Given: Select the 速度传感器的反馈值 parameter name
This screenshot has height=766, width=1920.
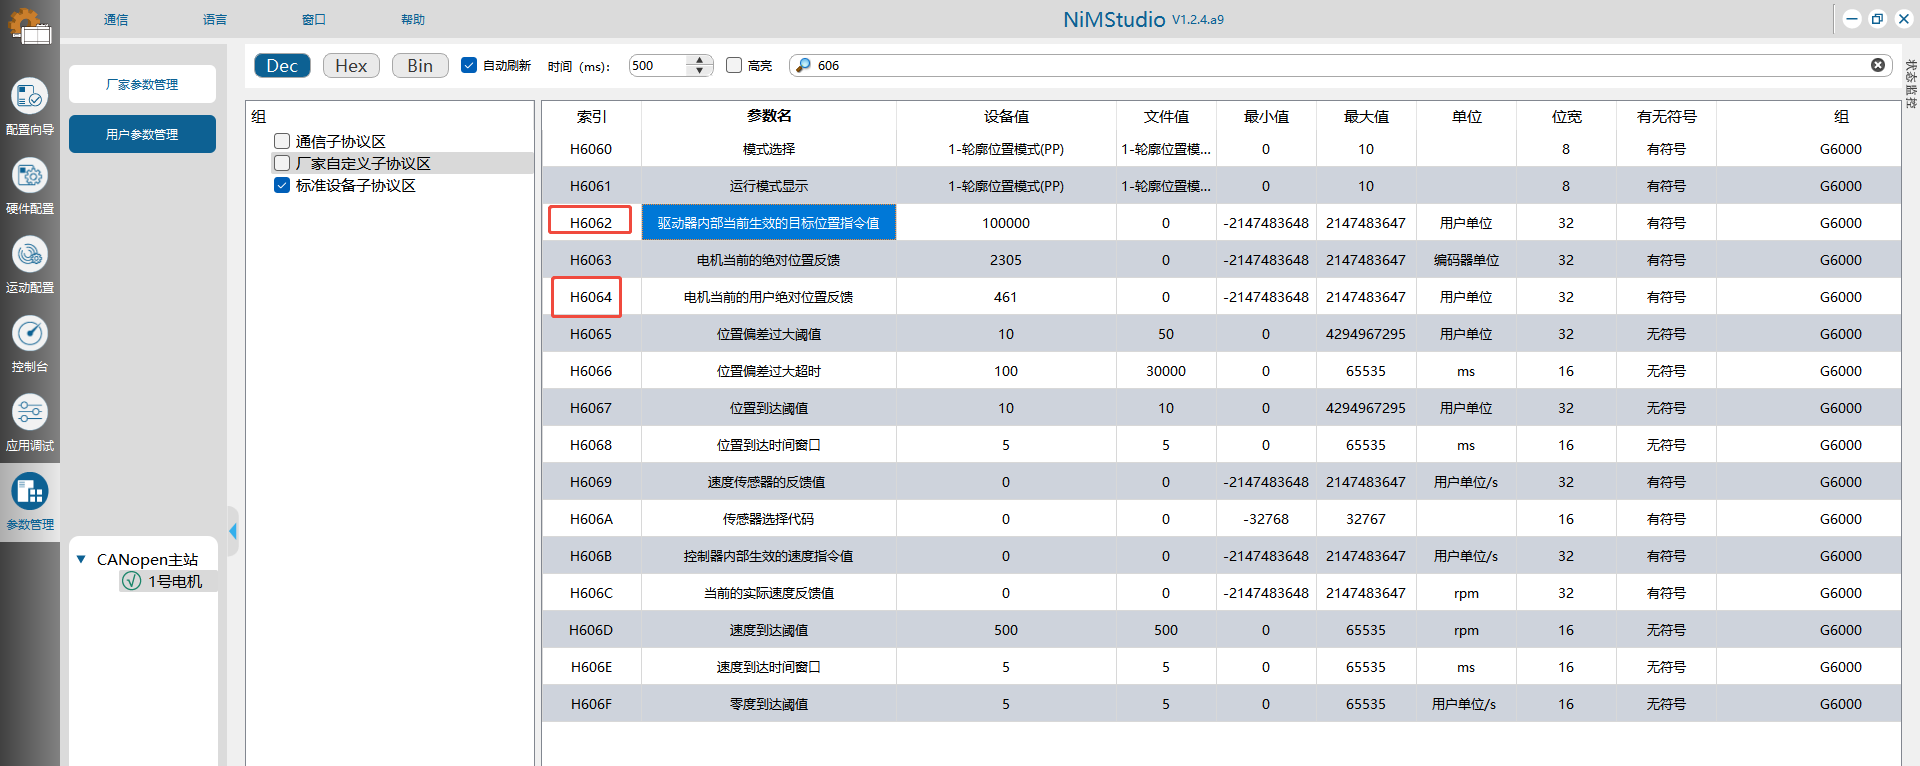Looking at the screenshot, I should tap(769, 482).
